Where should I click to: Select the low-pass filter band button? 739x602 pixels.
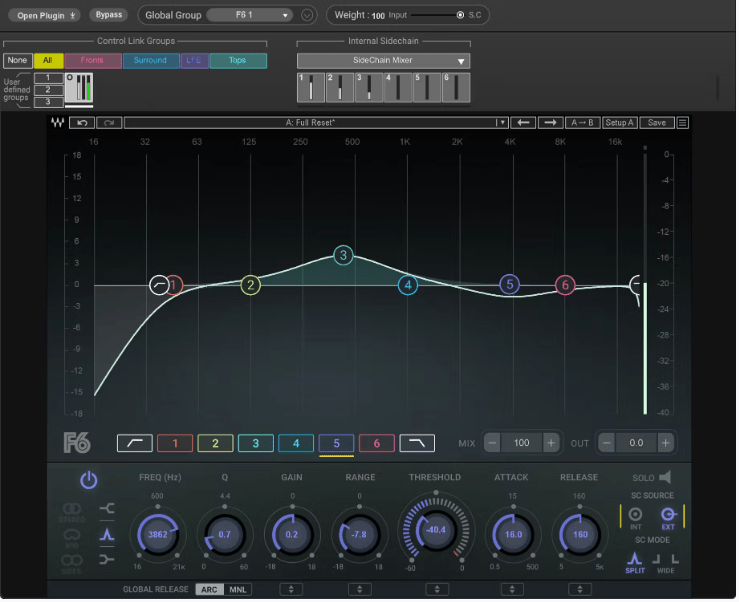coord(417,444)
